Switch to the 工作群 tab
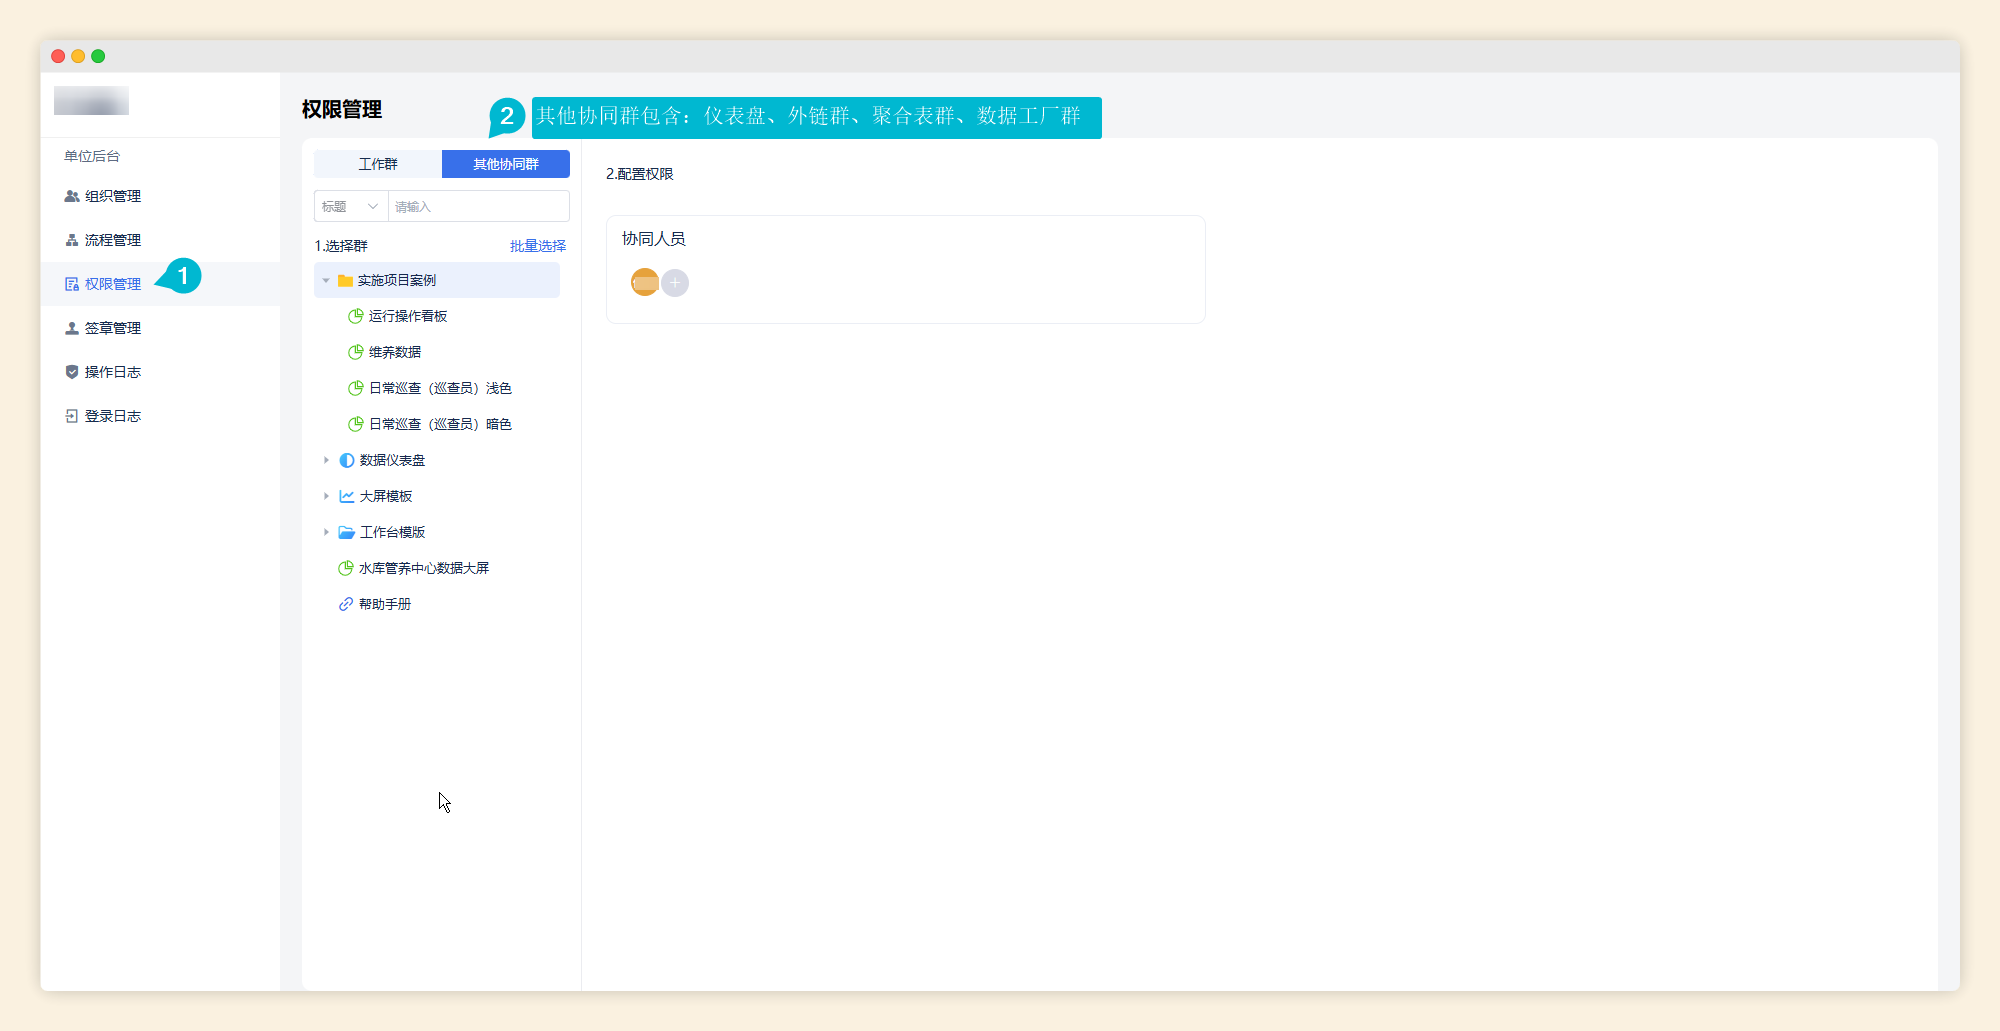Image resolution: width=2000 pixels, height=1031 pixels. pos(378,164)
